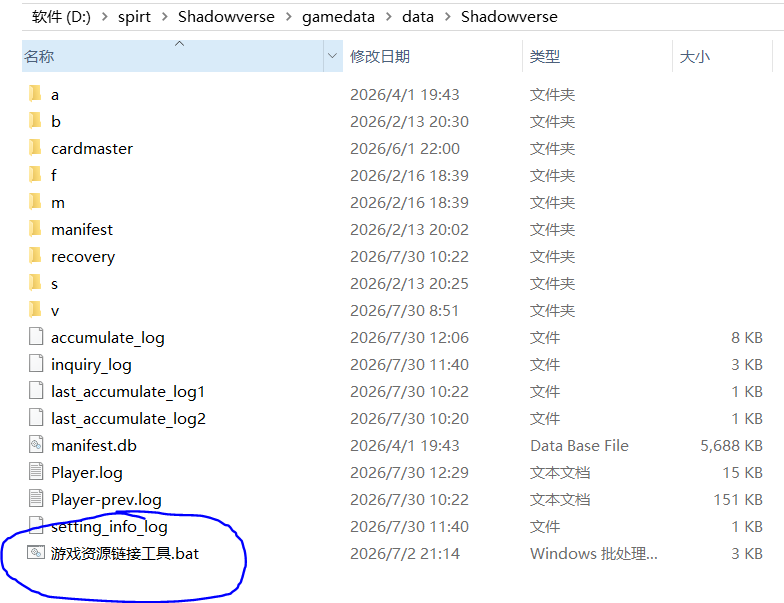
Task: Sort by the 类型 column header
Action: tap(598, 56)
